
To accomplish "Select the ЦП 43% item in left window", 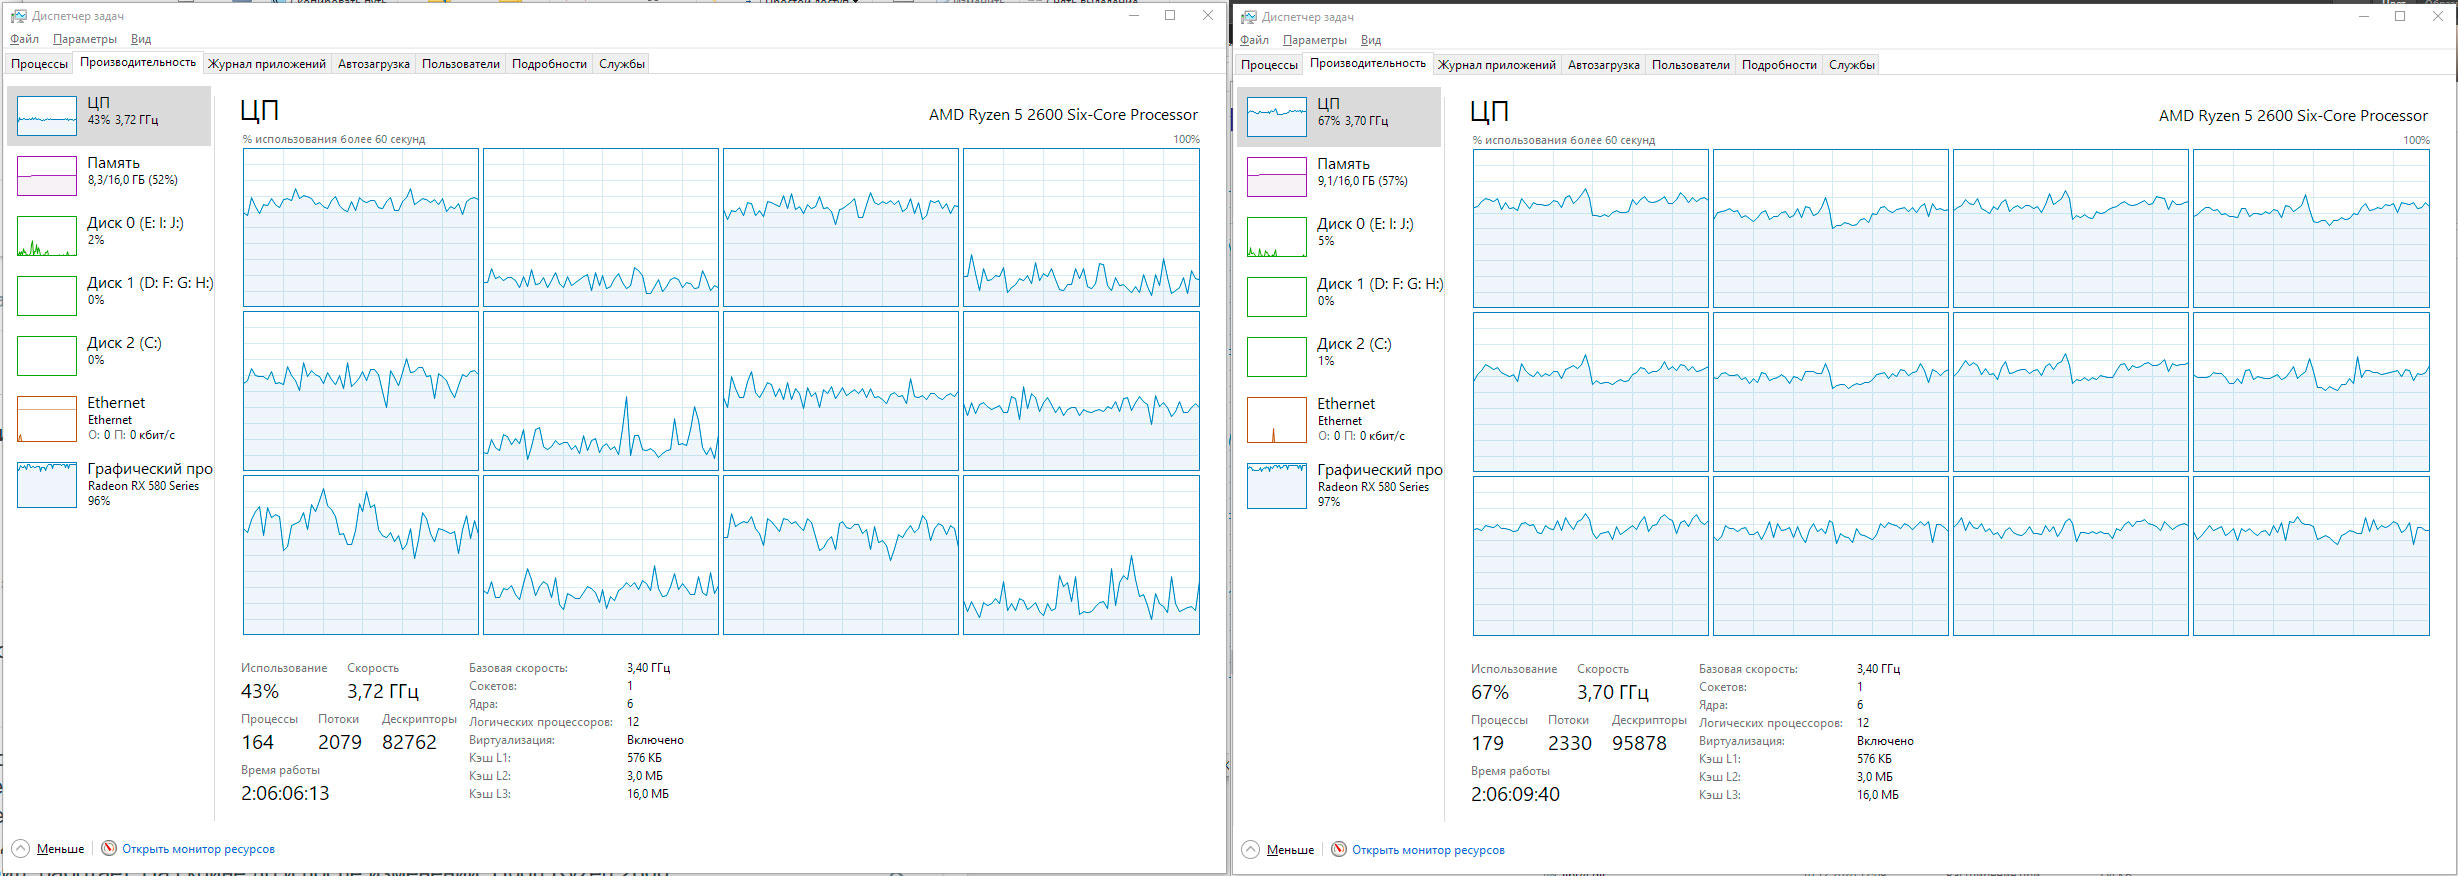I will click(109, 116).
